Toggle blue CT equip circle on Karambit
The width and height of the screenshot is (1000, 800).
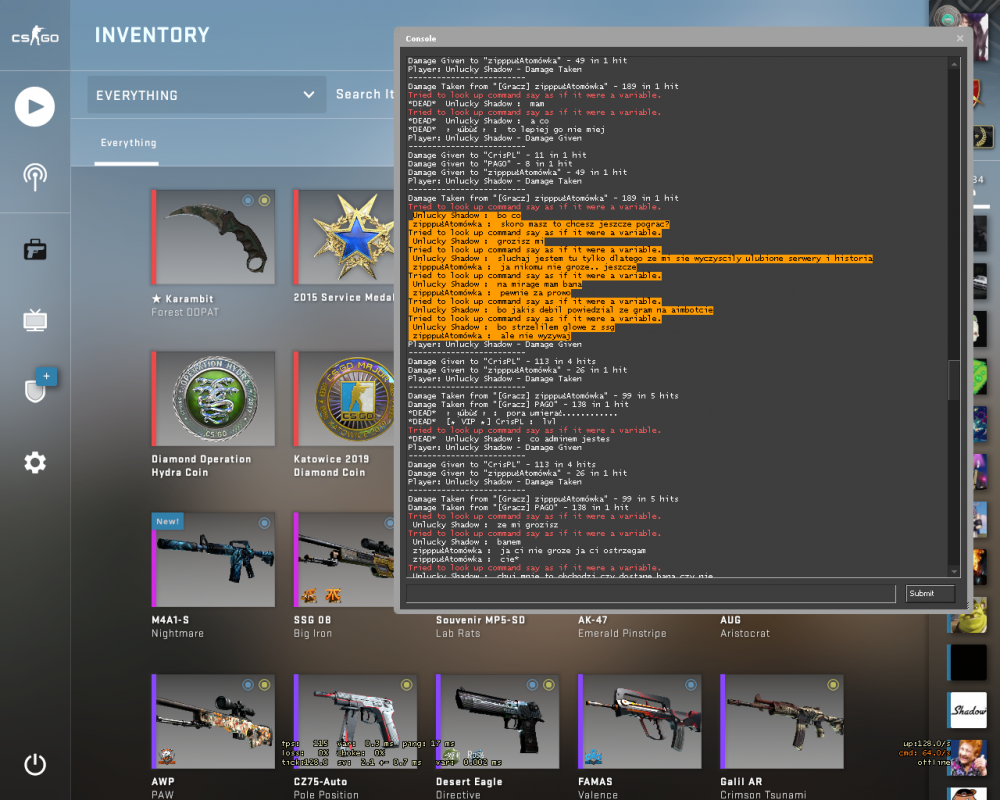point(248,200)
